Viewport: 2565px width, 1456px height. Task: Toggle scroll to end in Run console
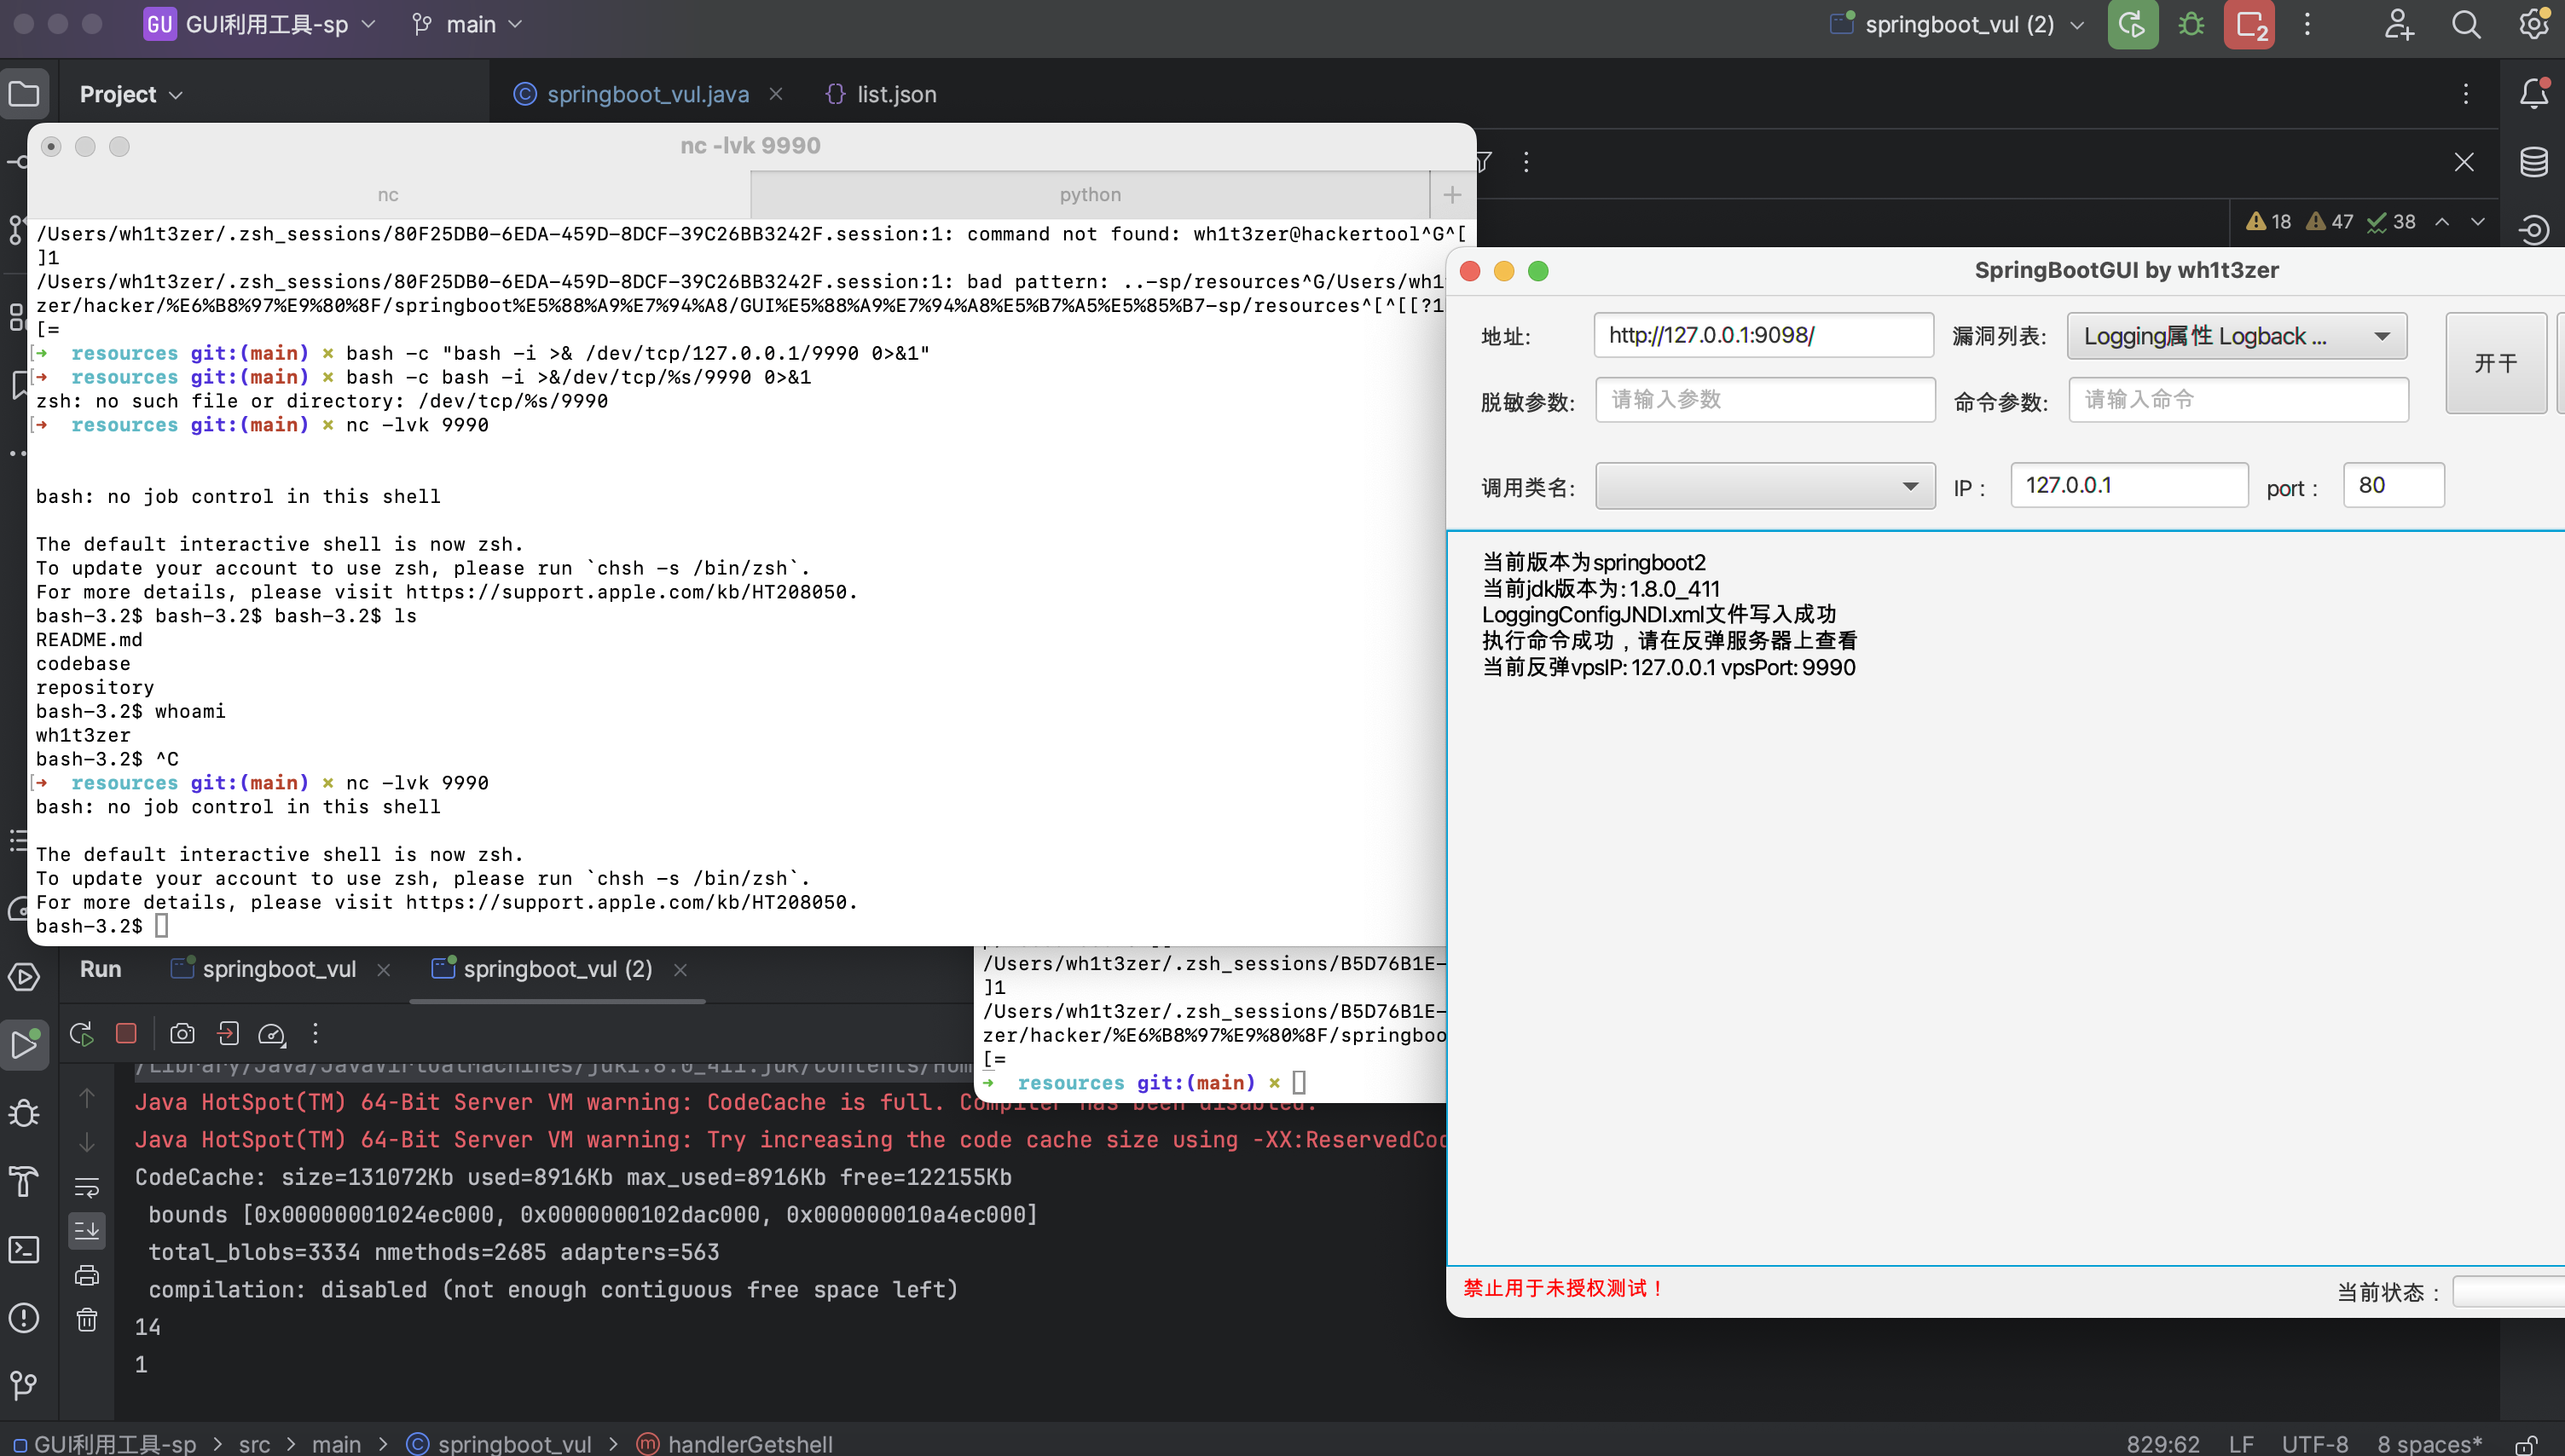click(87, 1231)
